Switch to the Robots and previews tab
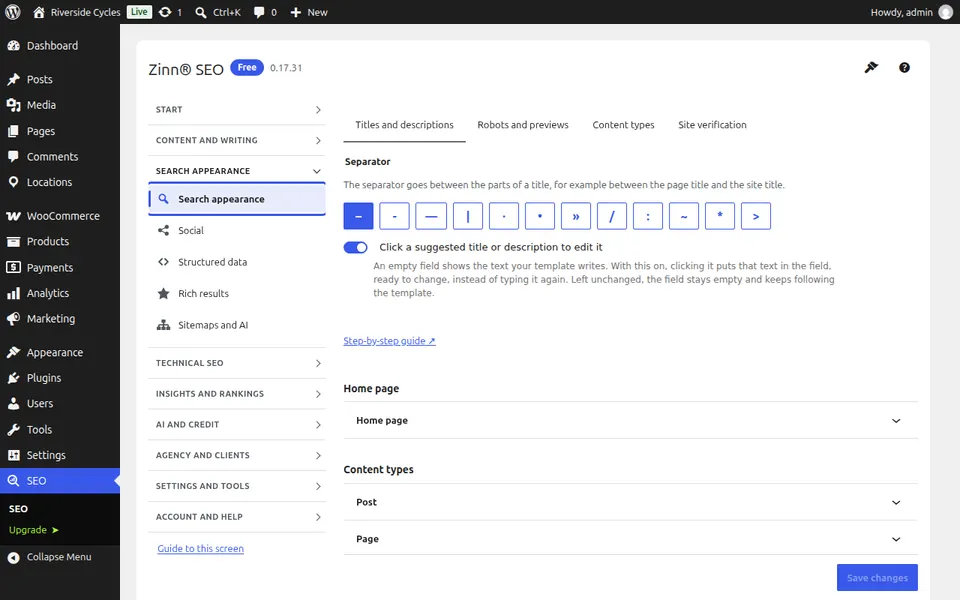 click(x=523, y=125)
